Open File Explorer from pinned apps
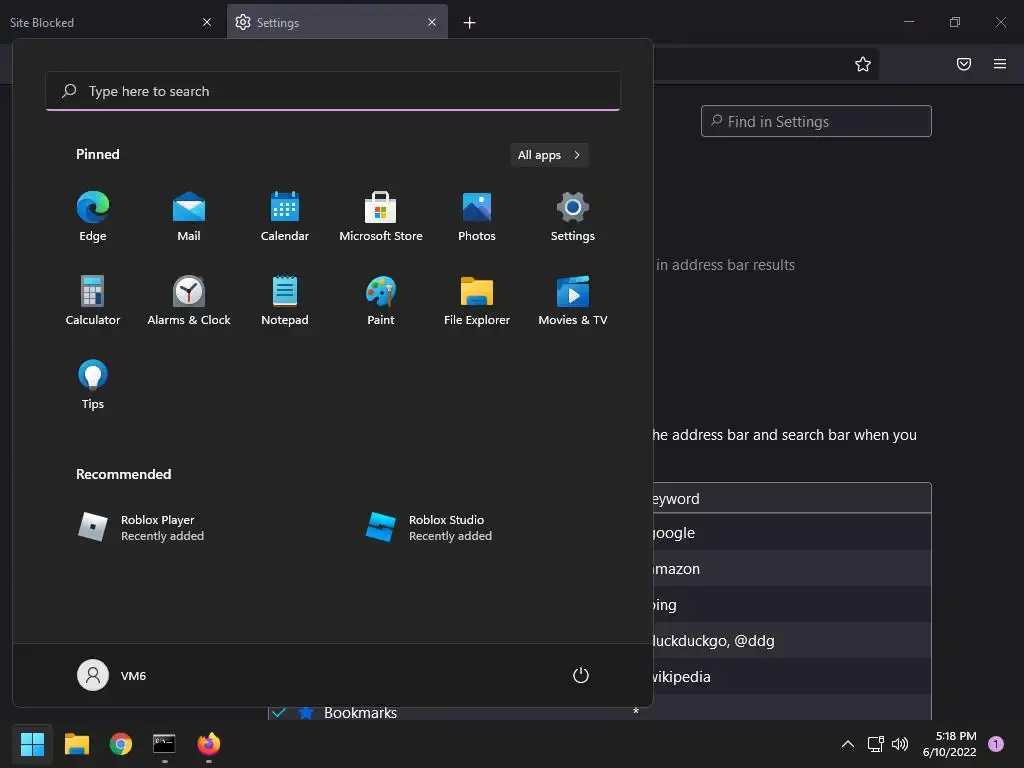The height and width of the screenshot is (768, 1024). click(x=477, y=300)
